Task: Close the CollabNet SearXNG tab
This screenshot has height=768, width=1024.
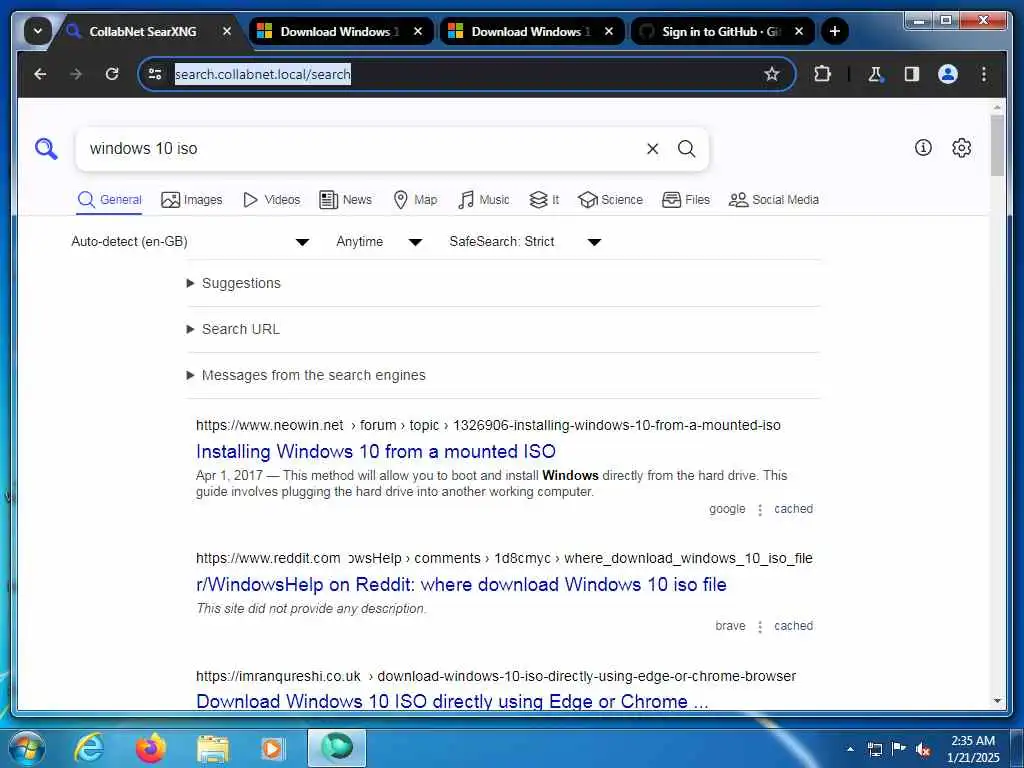Action: click(227, 31)
